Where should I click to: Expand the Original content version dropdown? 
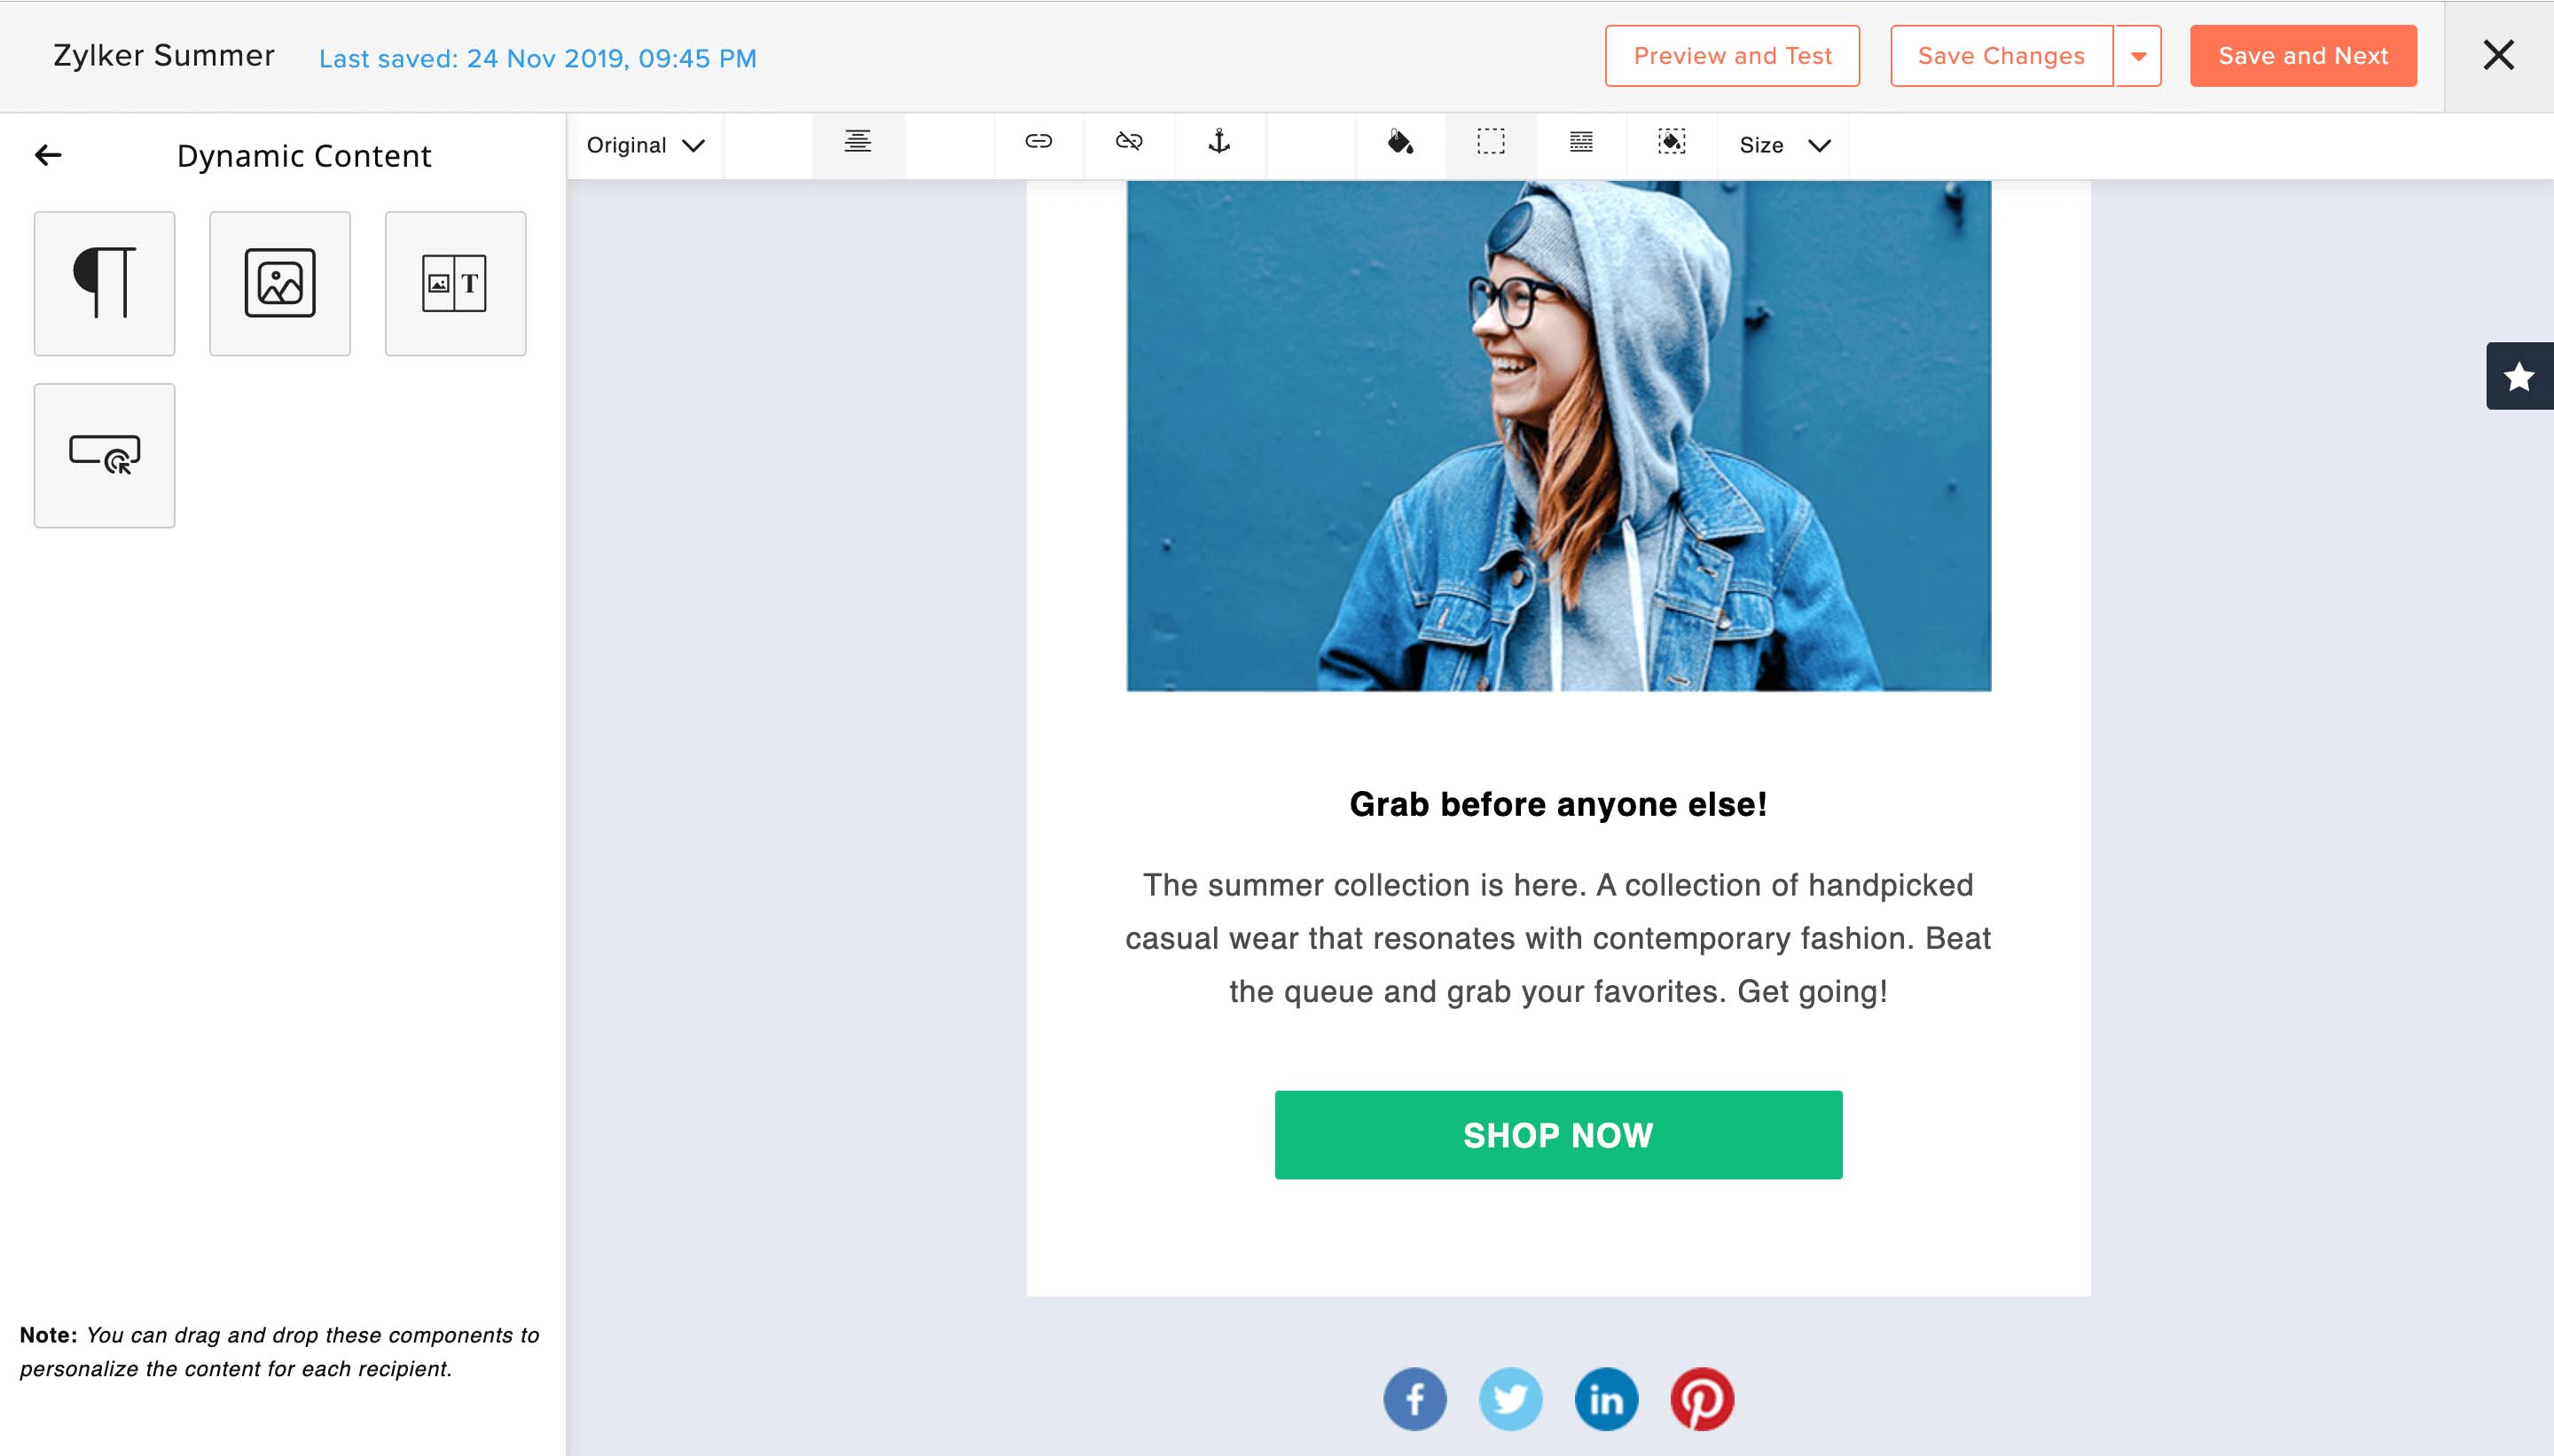646,144
